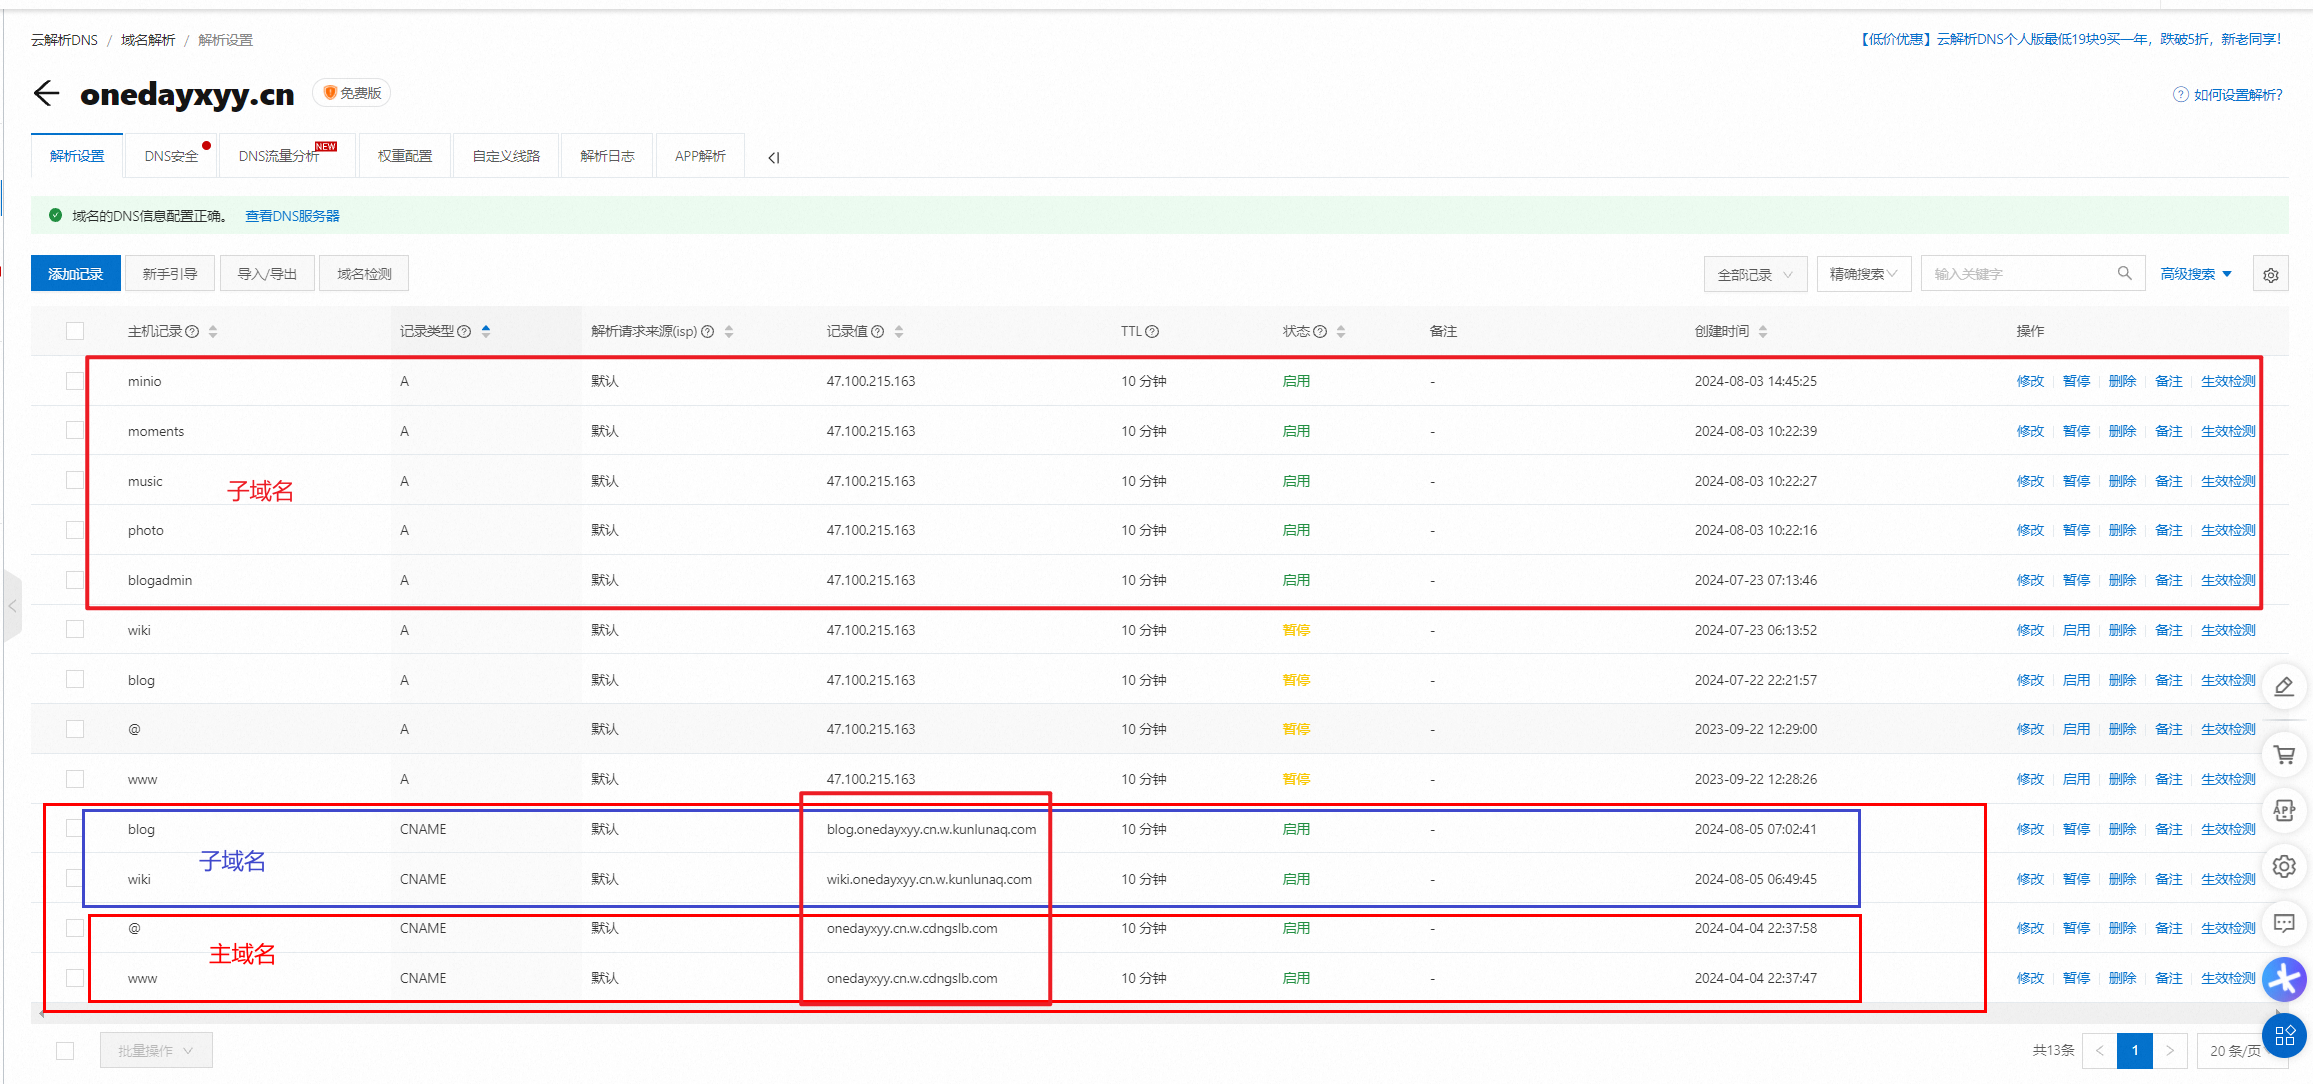2313x1084 pixels.
Task: Switch to the APP解析 tab
Action: (x=700, y=156)
